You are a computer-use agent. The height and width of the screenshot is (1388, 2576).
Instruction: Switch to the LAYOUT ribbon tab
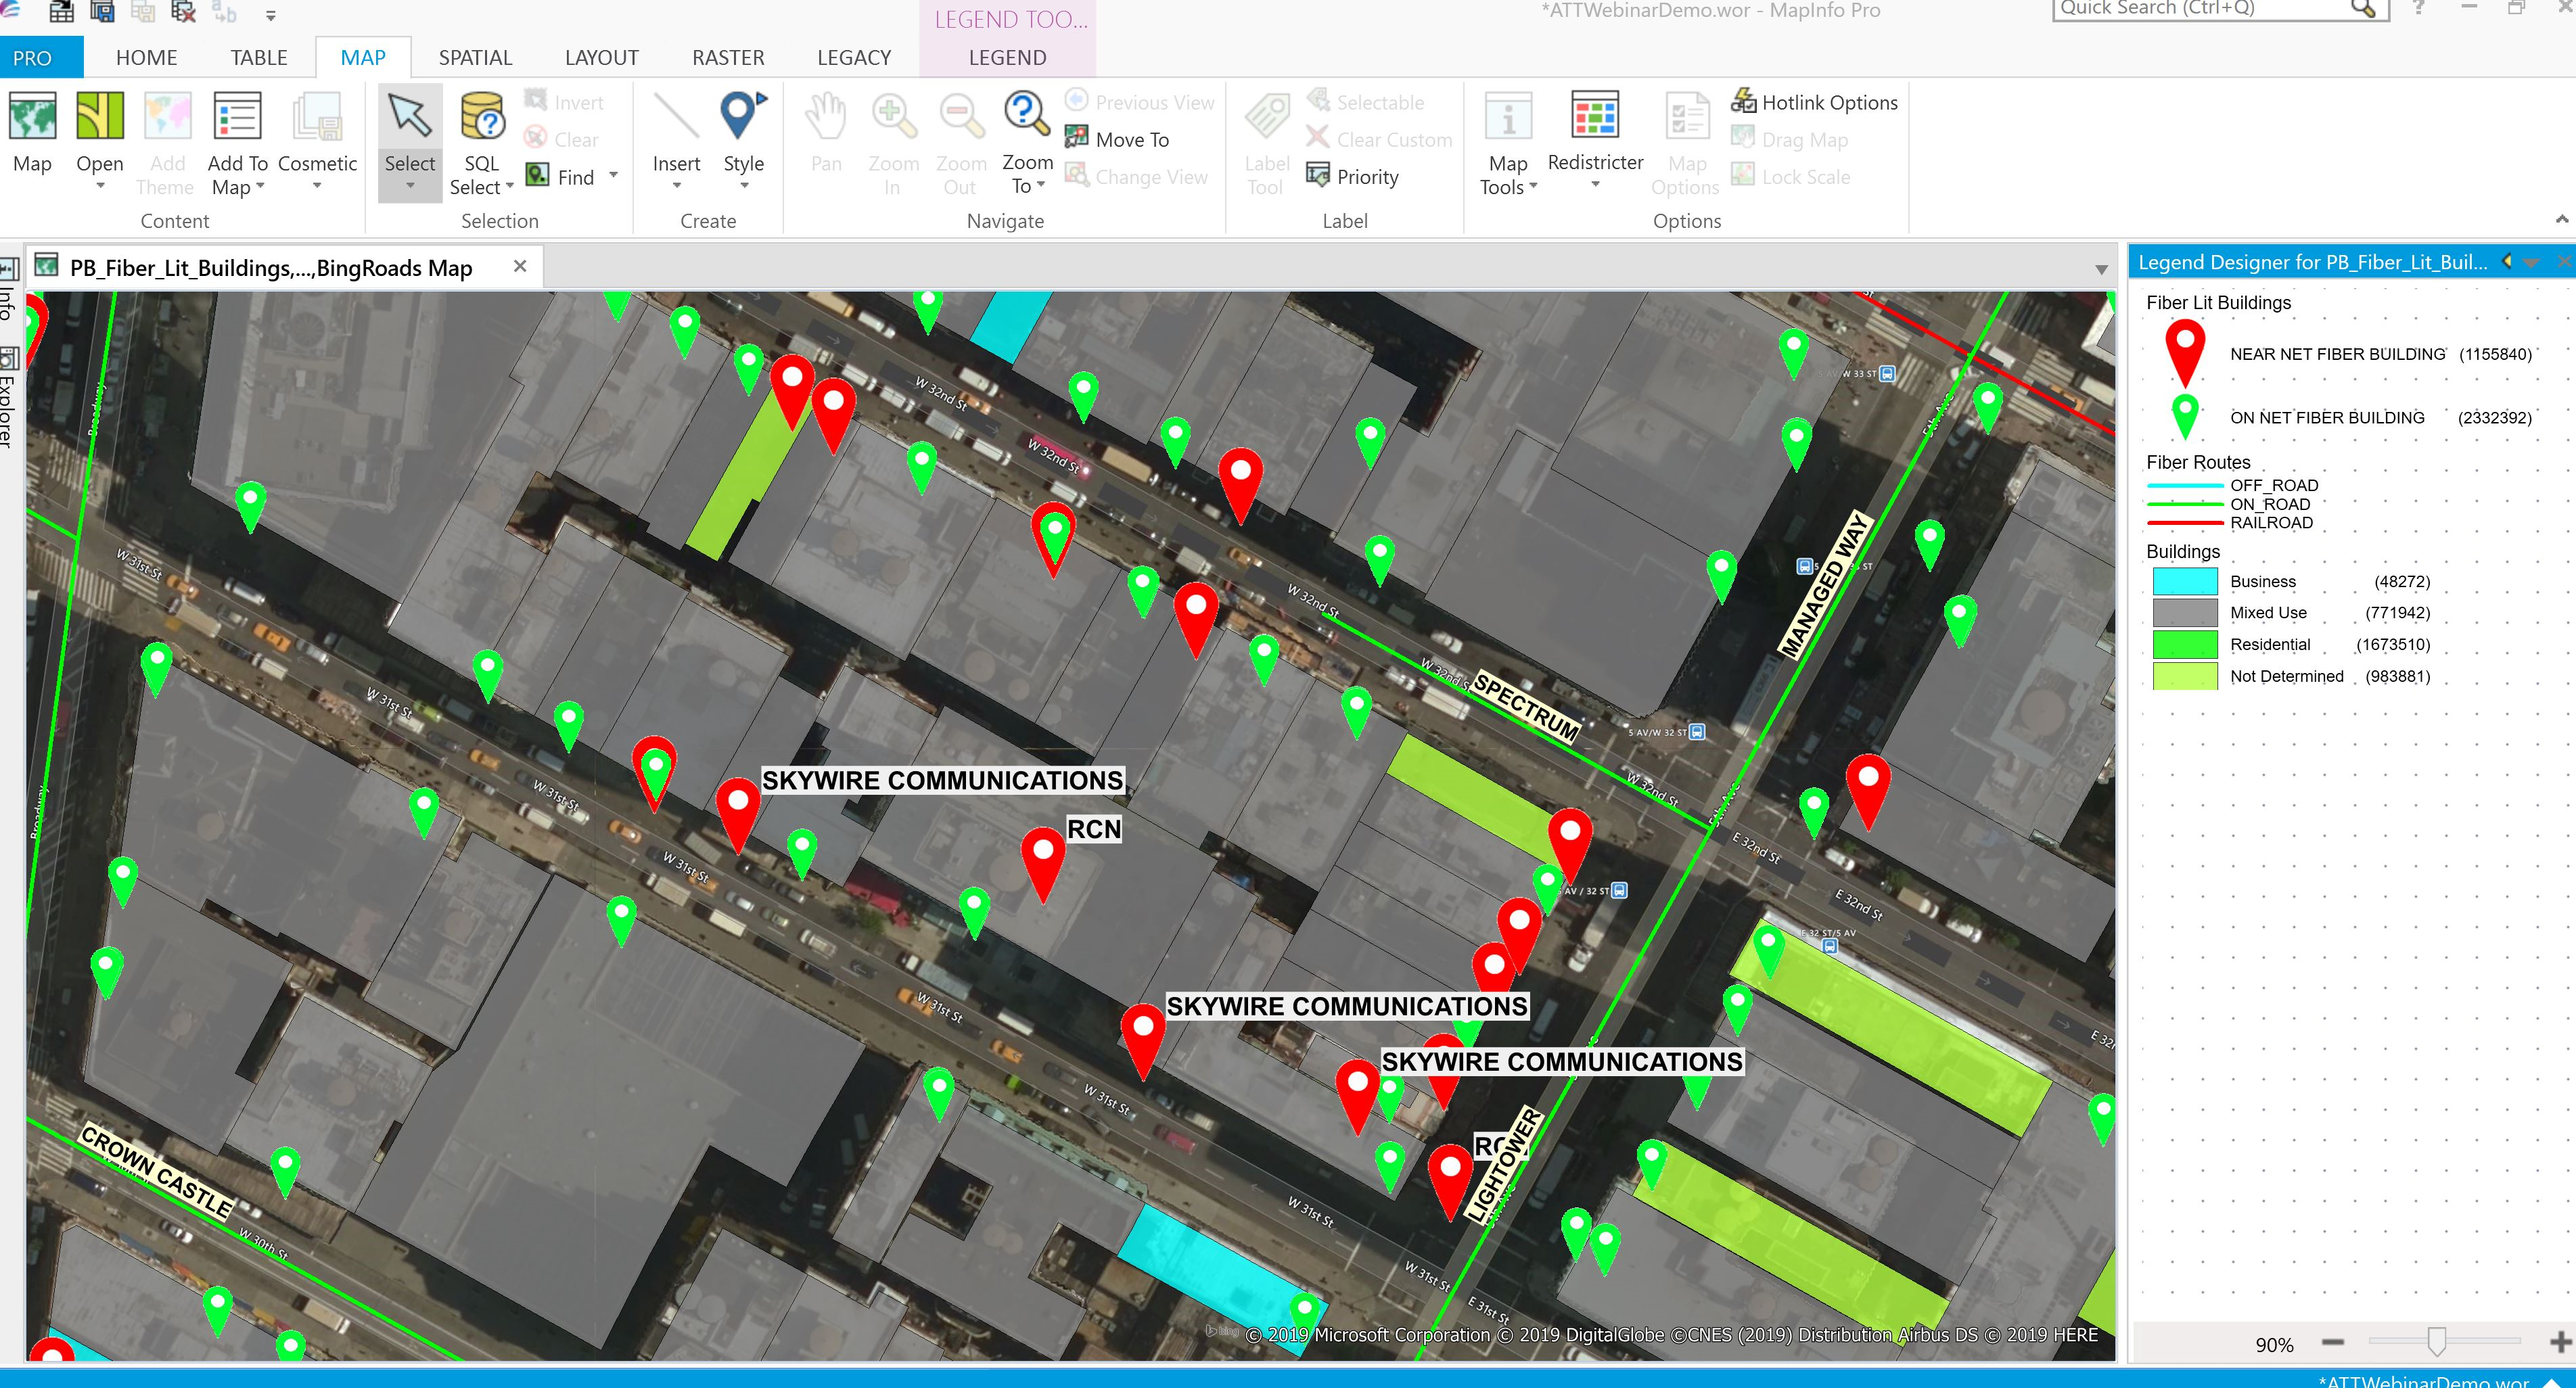[x=601, y=58]
